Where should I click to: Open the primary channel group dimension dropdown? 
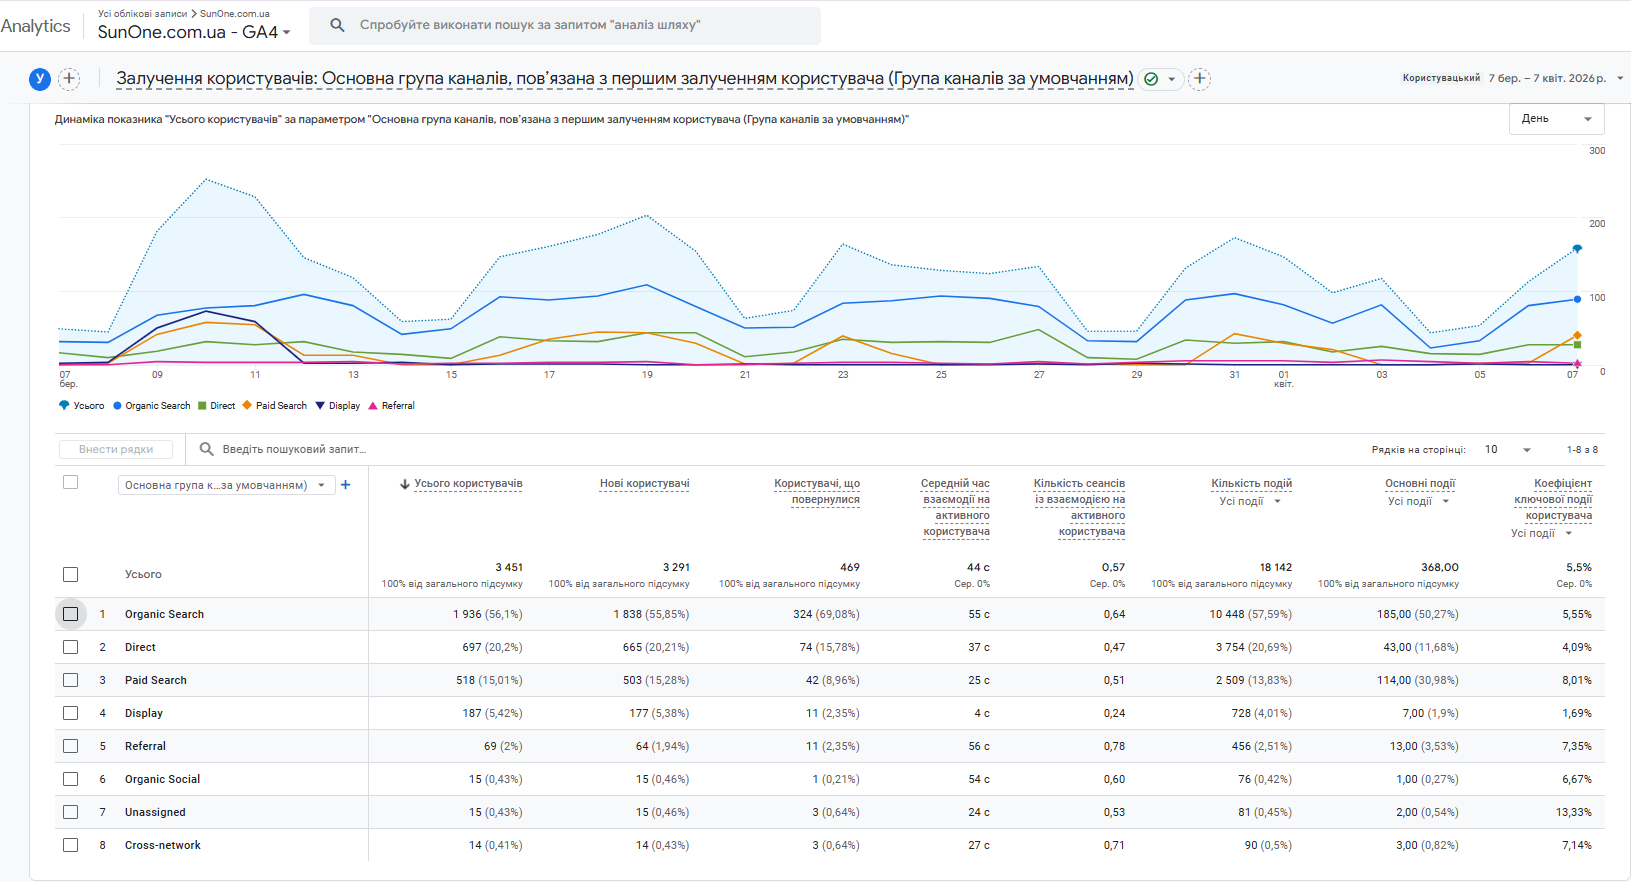[225, 485]
